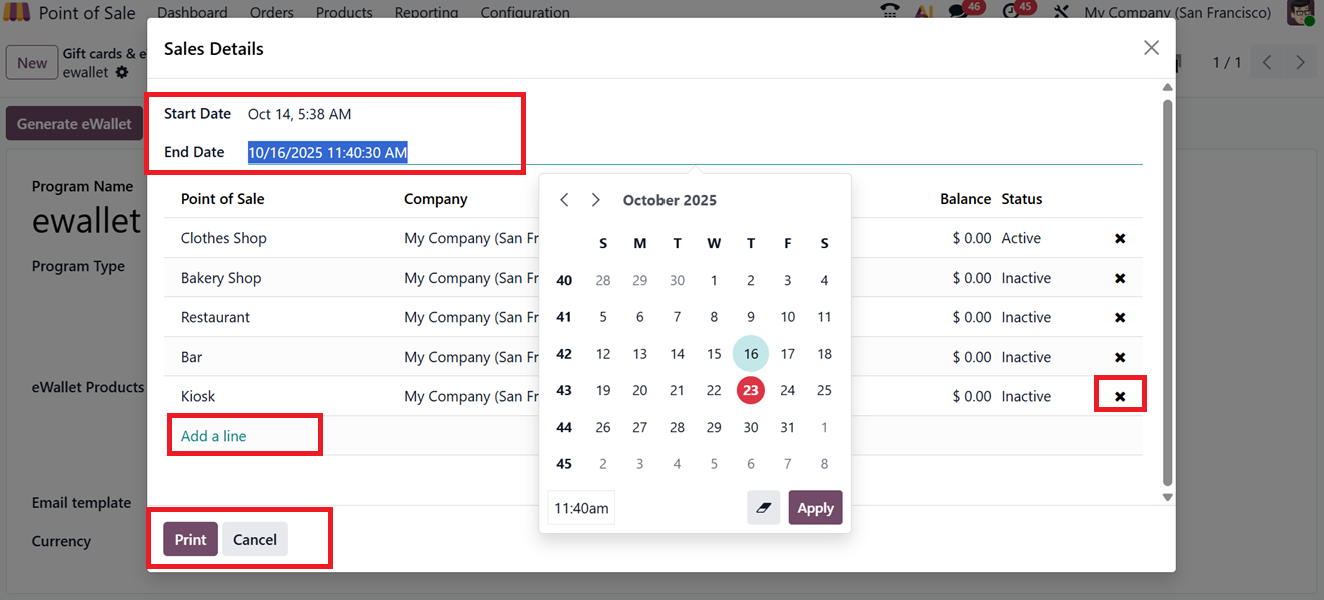Open the 11:40am time picker
This screenshot has height=600, width=1324.
tap(581, 508)
